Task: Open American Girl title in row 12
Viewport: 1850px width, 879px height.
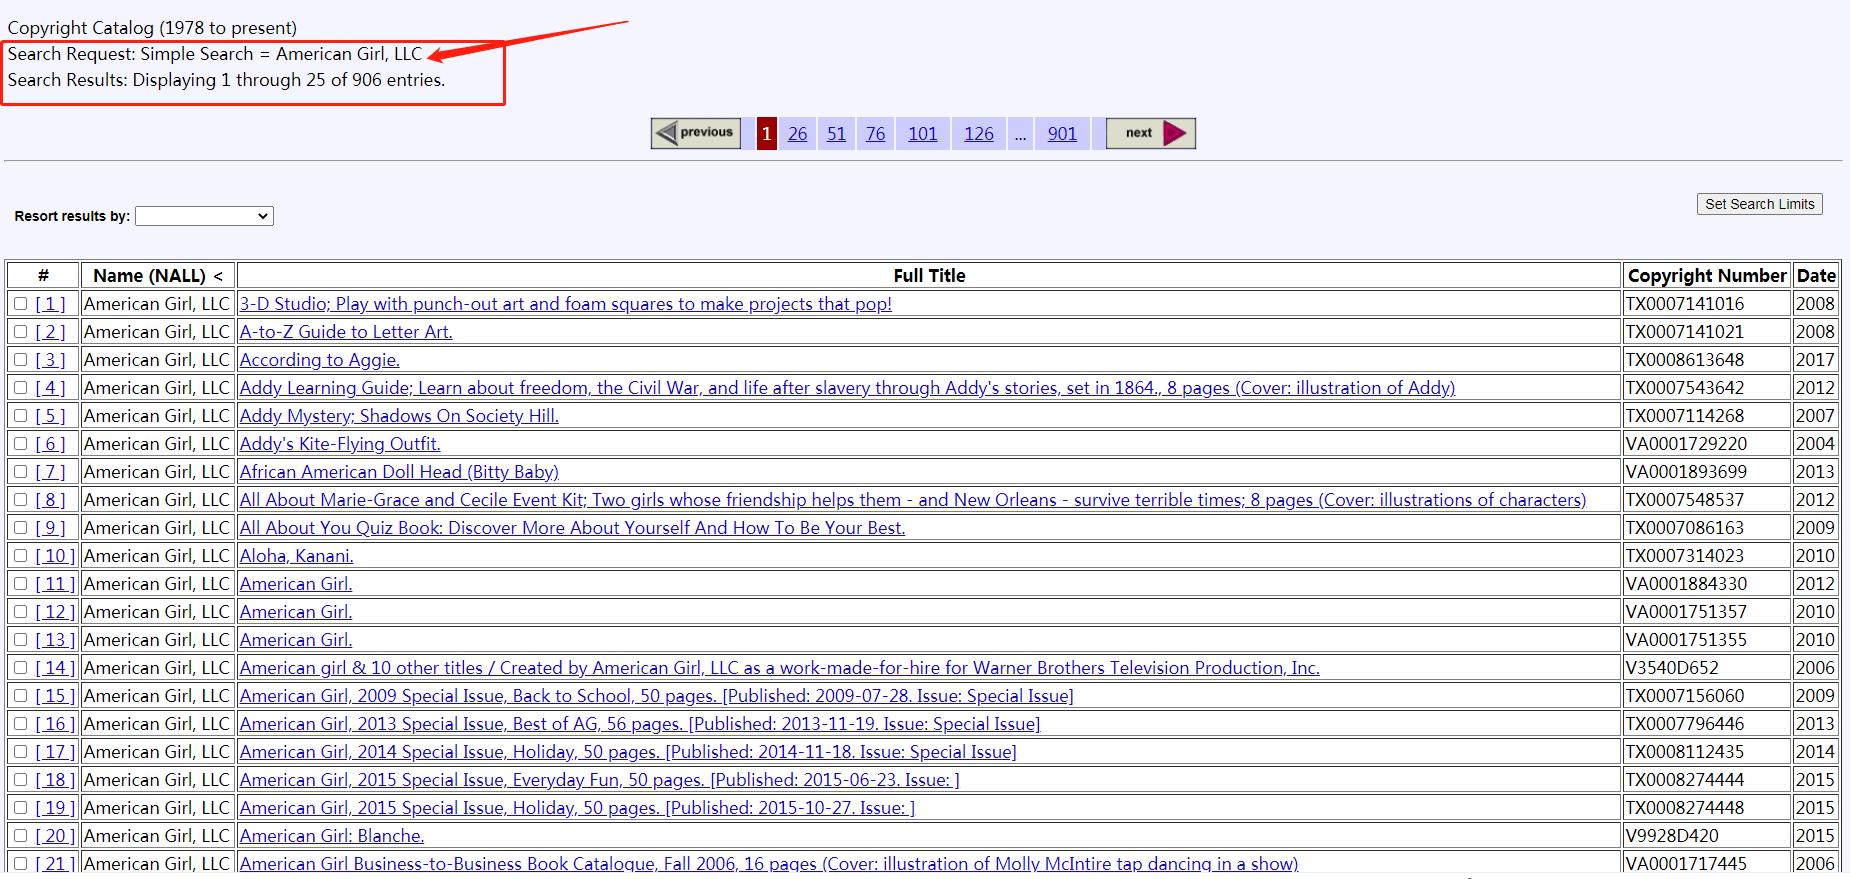Action: point(296,612)
